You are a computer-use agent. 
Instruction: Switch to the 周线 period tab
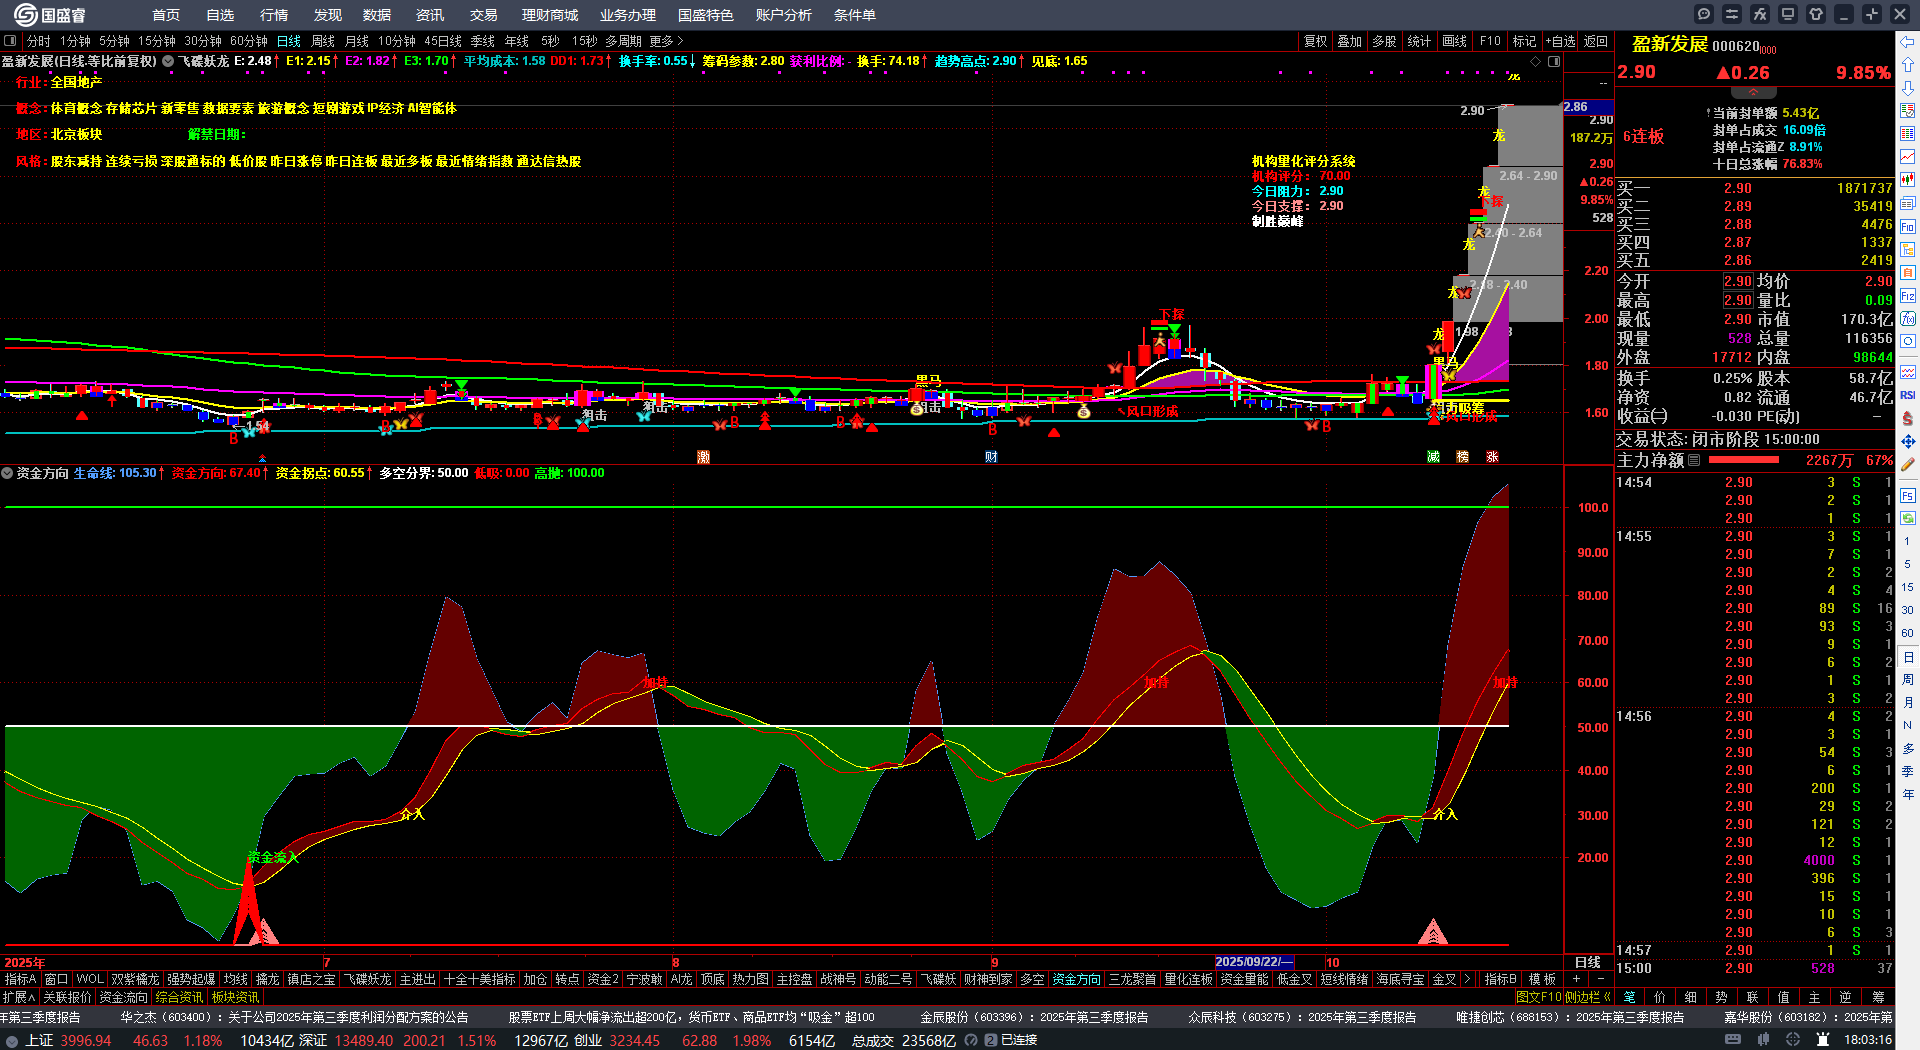coord(323,41)
